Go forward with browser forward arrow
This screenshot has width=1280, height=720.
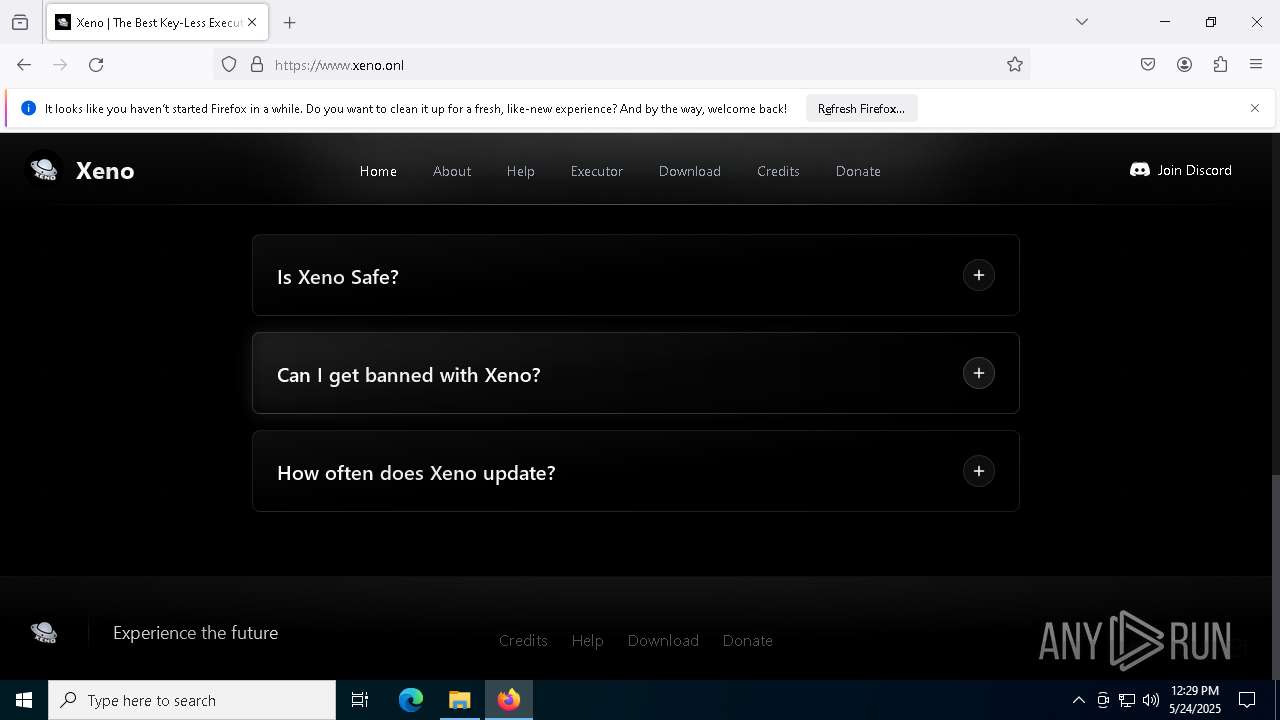click(60, 65)
